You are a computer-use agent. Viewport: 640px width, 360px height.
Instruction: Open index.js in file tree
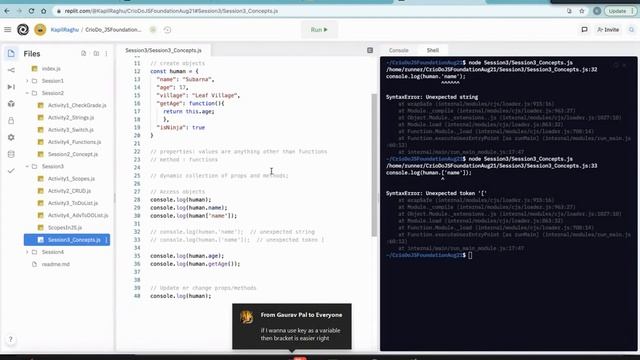pos(51,69)
